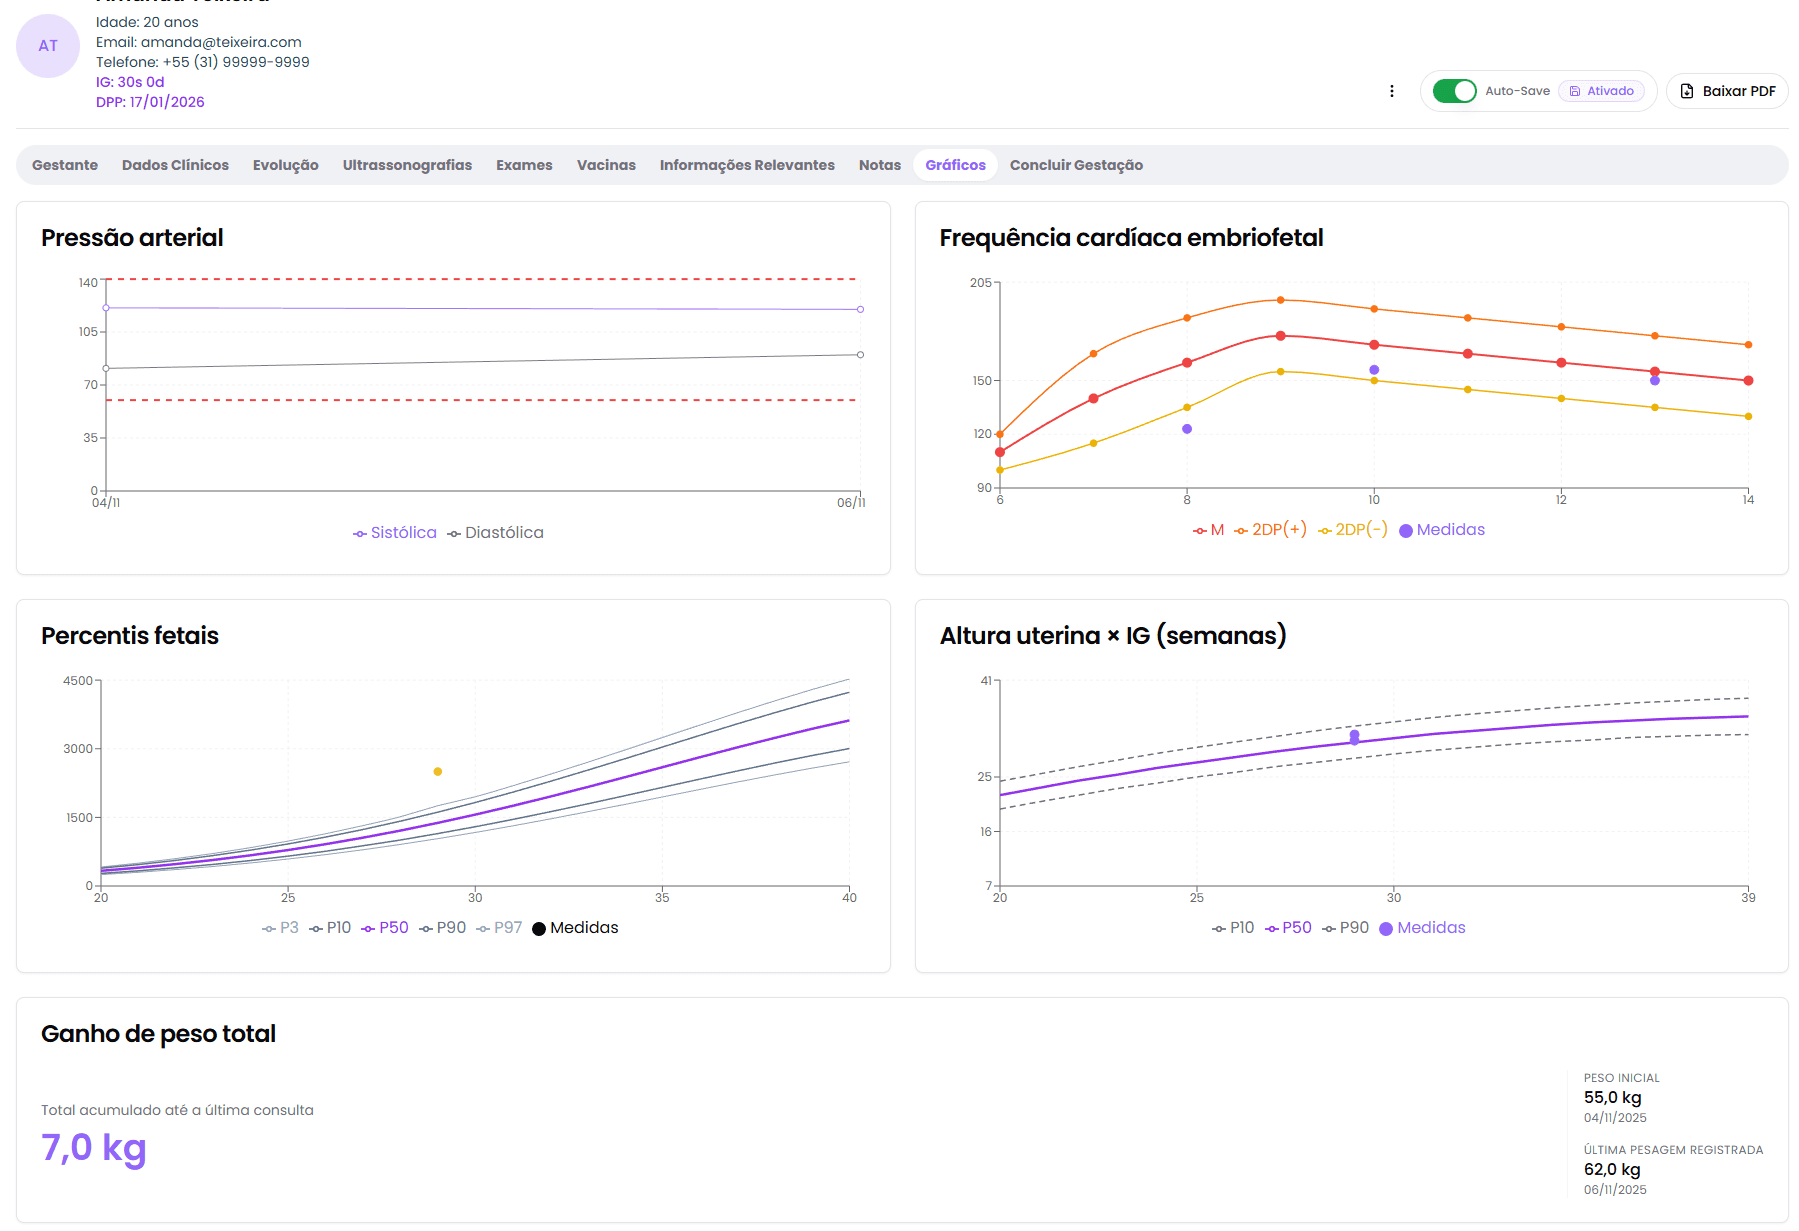Switch to the Ultrassonografias tab

click(x=407, y=165)
